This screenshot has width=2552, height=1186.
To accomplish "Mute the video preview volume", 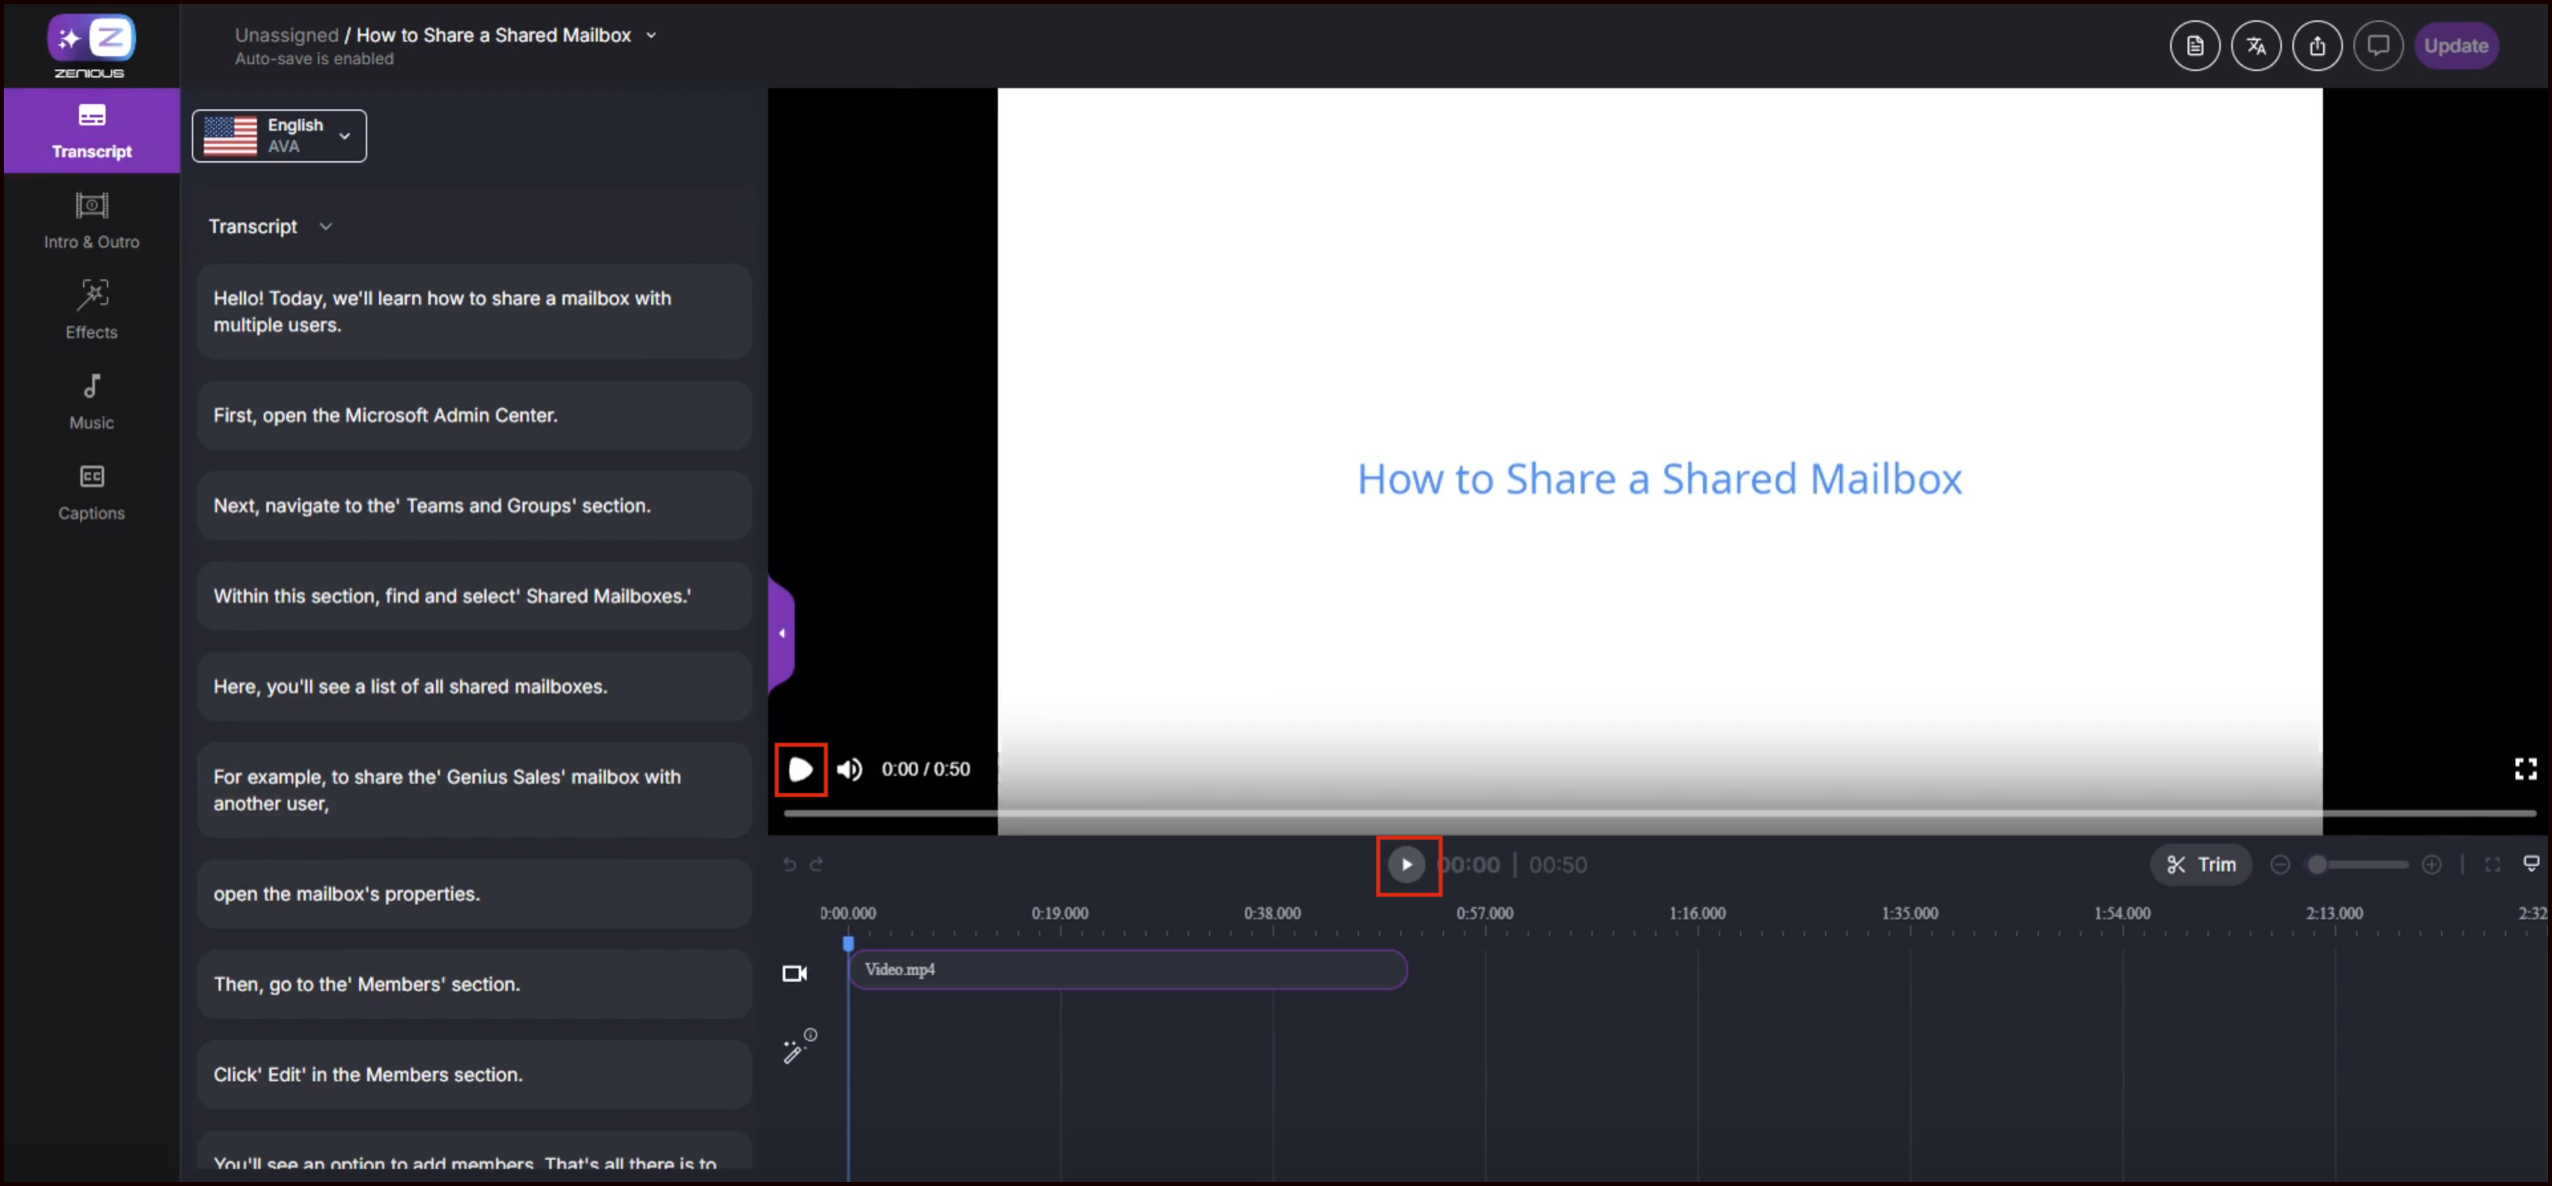I will coord(849,769).
